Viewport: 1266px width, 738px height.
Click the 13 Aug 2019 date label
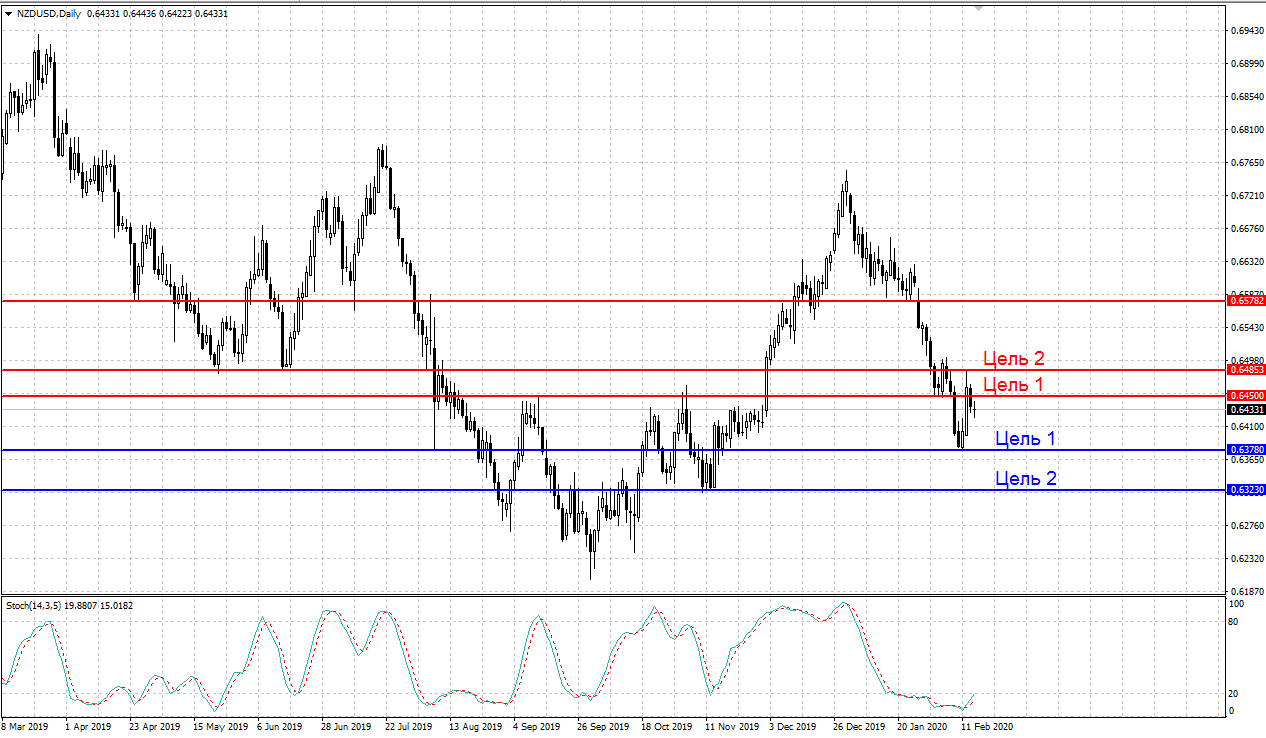pos(476,726)
